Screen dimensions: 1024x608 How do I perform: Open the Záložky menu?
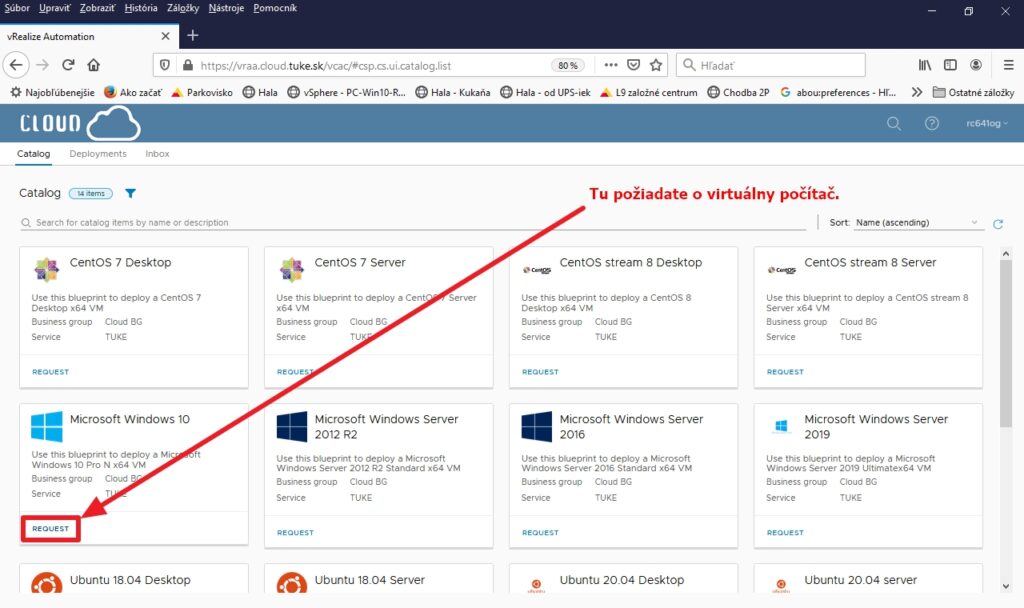click(182, 8)
